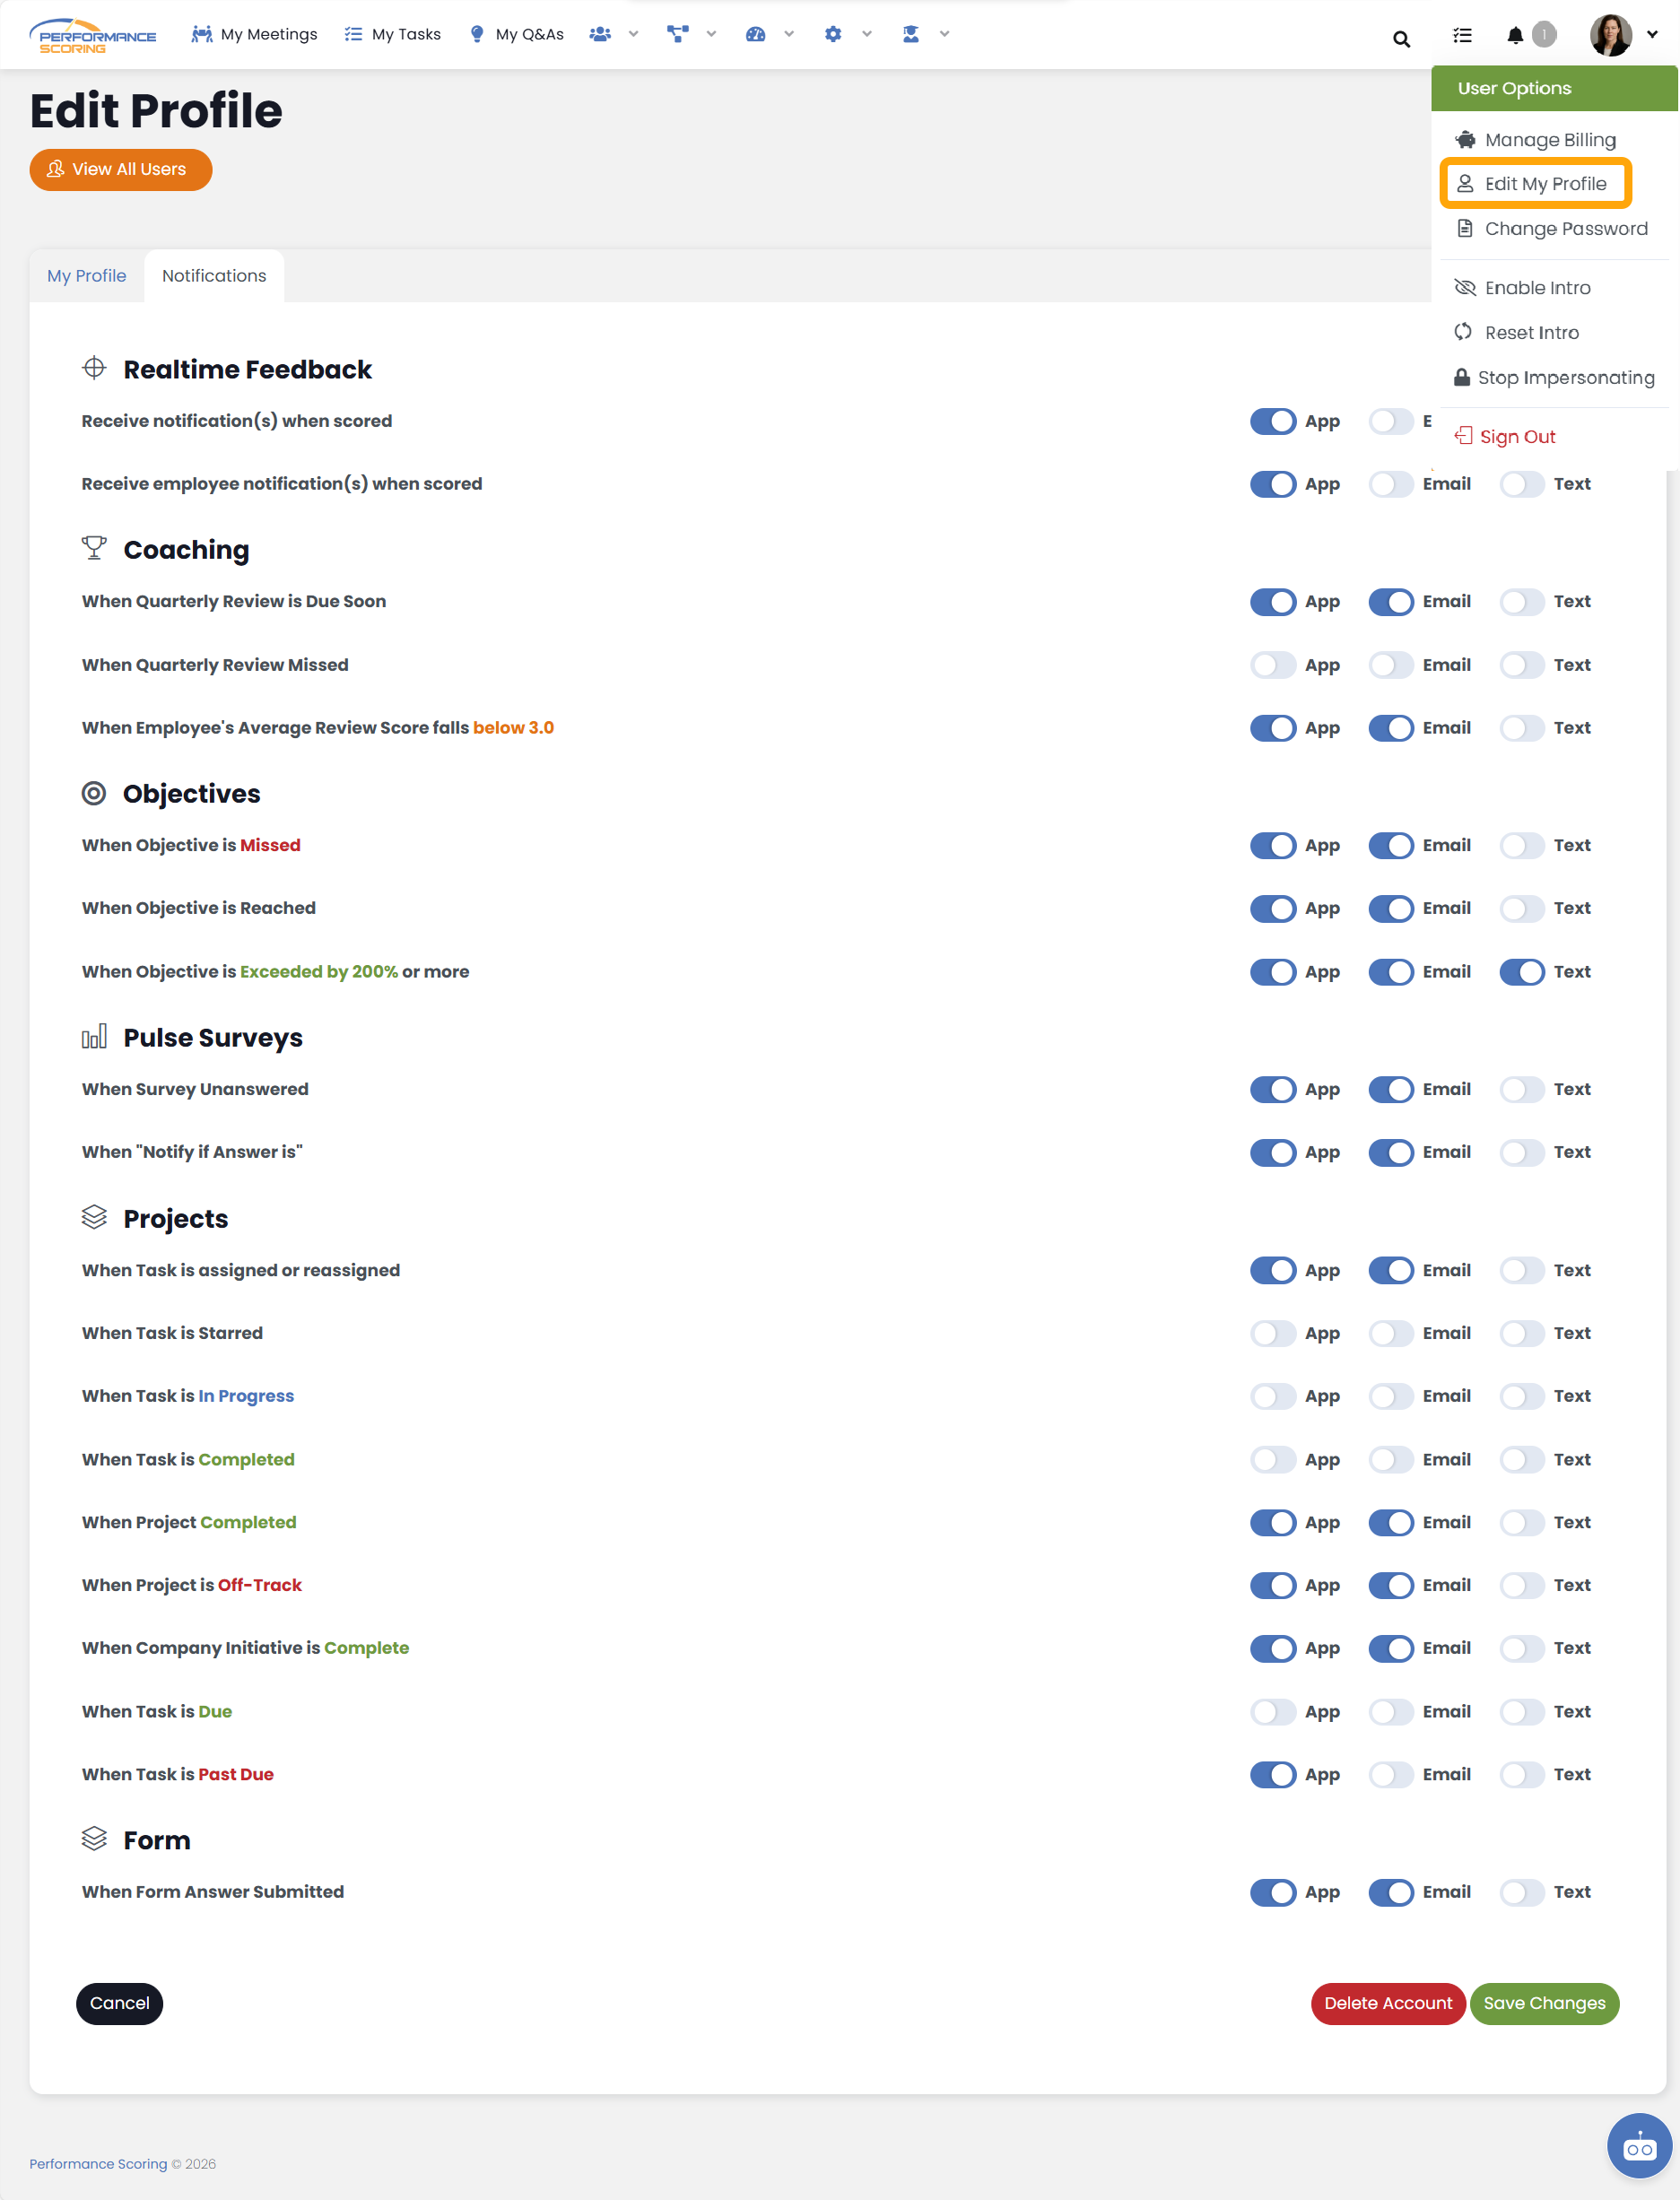Collapse the user avatar dropdown arrow
Viewport: 1680px width, 2200px height.
[x=1652, y=34]
